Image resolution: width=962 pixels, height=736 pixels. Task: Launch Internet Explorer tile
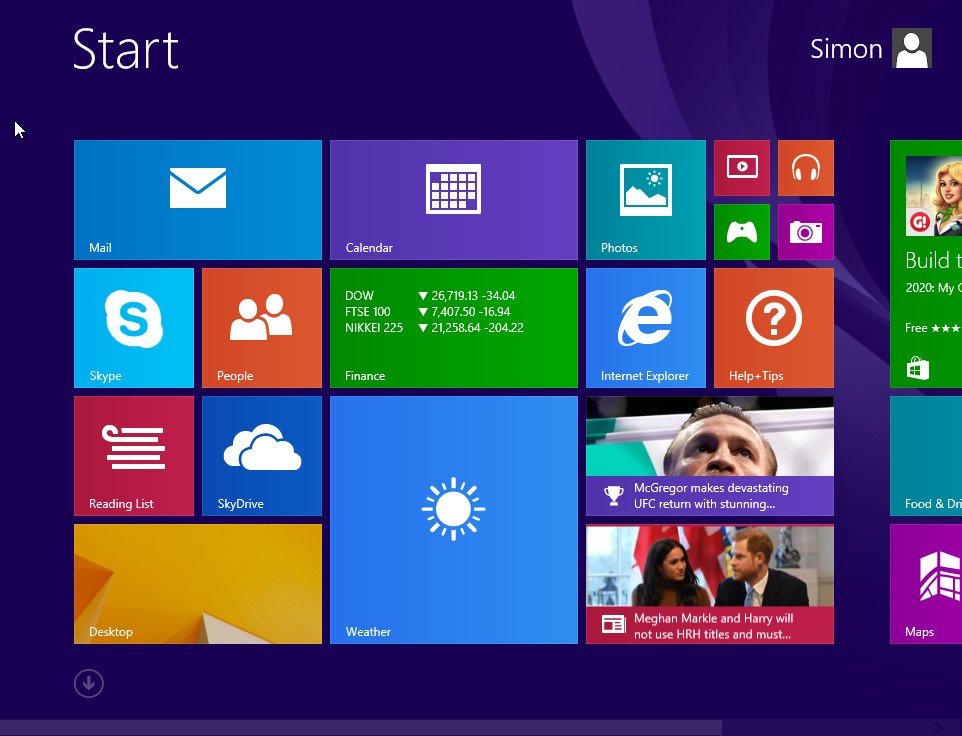click(x=645, y=327)
